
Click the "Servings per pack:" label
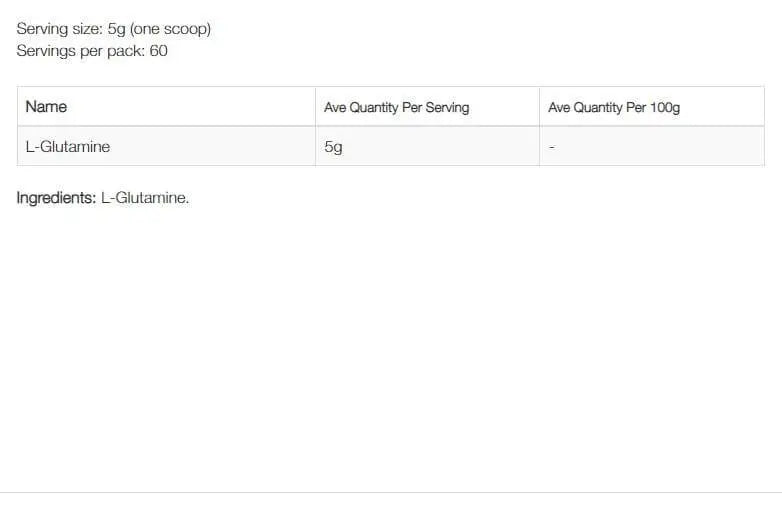(x=80, y=50)
